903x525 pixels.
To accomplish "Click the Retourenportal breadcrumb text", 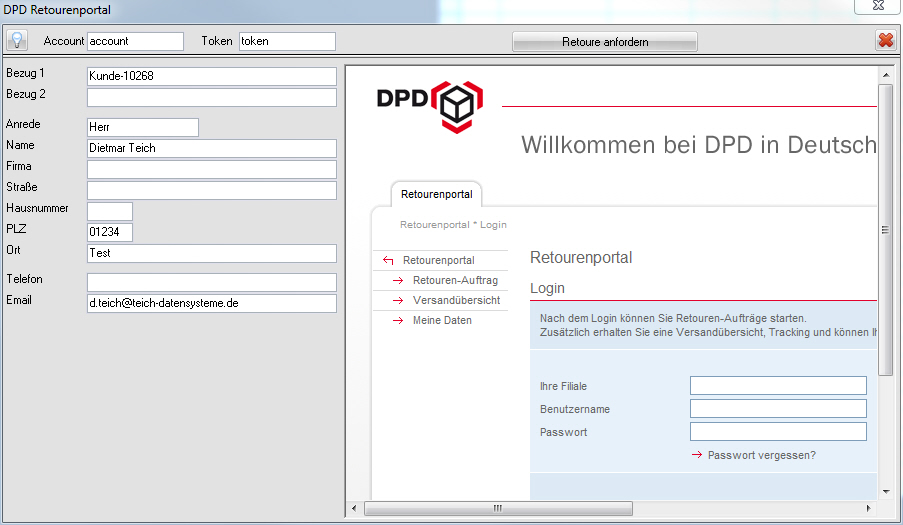I will 435,225.
